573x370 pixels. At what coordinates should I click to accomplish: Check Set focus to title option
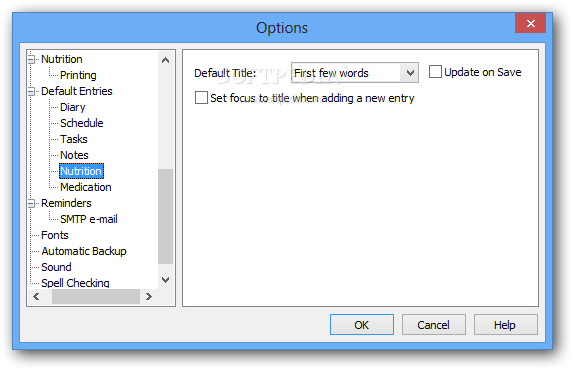[201, 98]
